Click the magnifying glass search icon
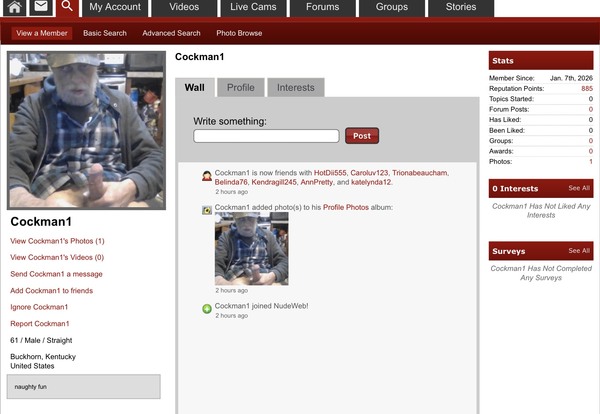600x414 pixels. click(66, 8)
